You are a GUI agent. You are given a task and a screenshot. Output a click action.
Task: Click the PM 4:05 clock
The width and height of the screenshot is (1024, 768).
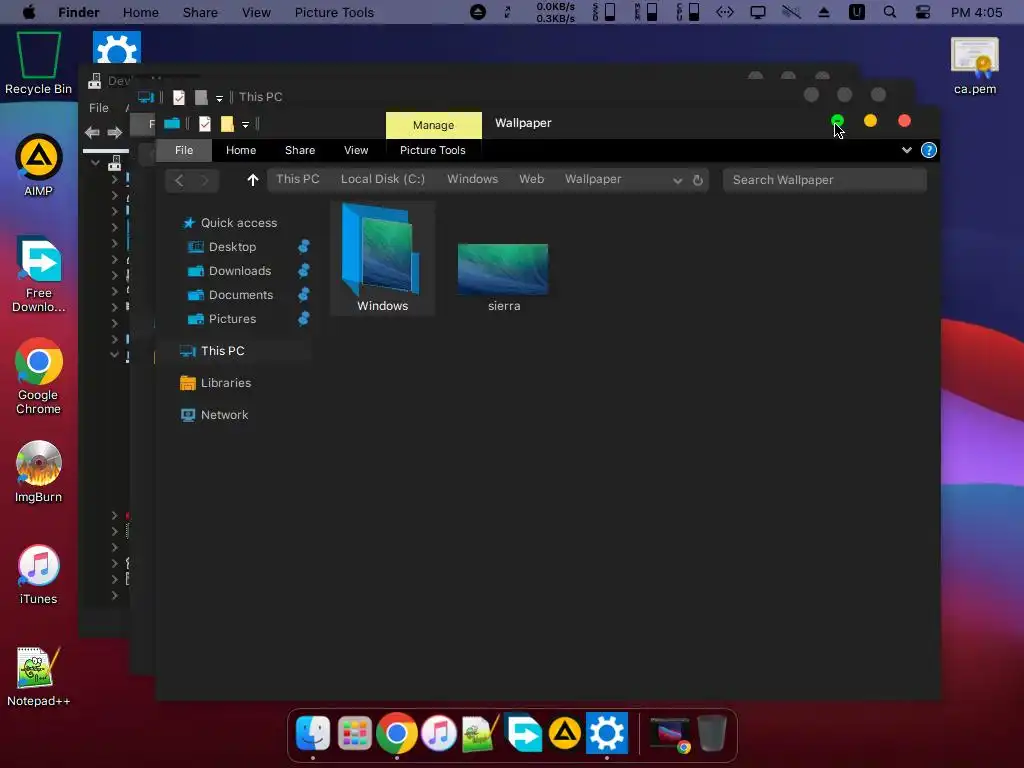(x=976, y=12)
